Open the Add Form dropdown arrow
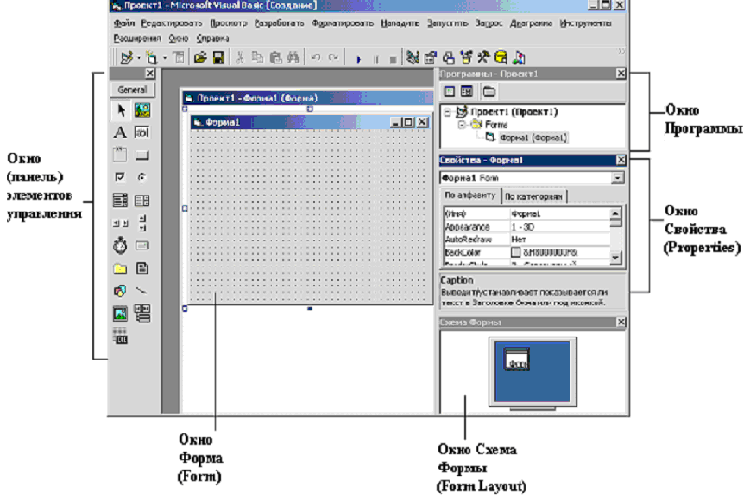This screenshot has height=498, width=750. pos(165,58)
